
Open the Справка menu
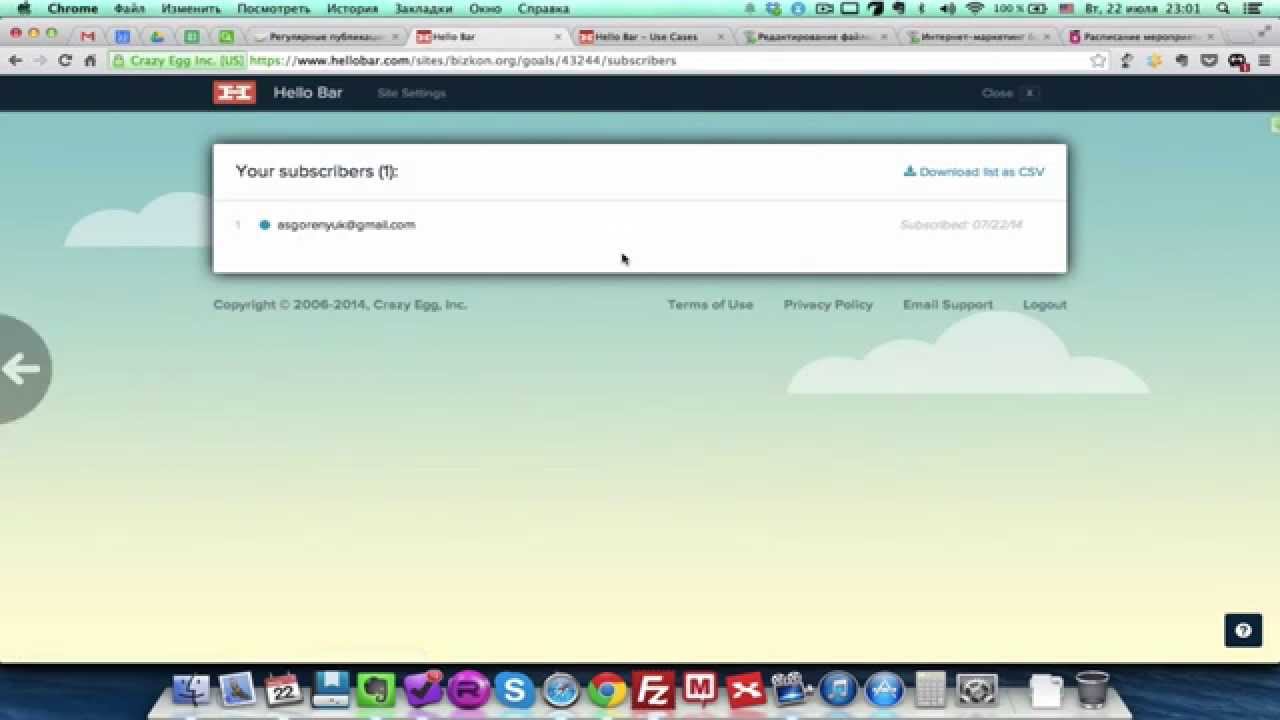543,8
